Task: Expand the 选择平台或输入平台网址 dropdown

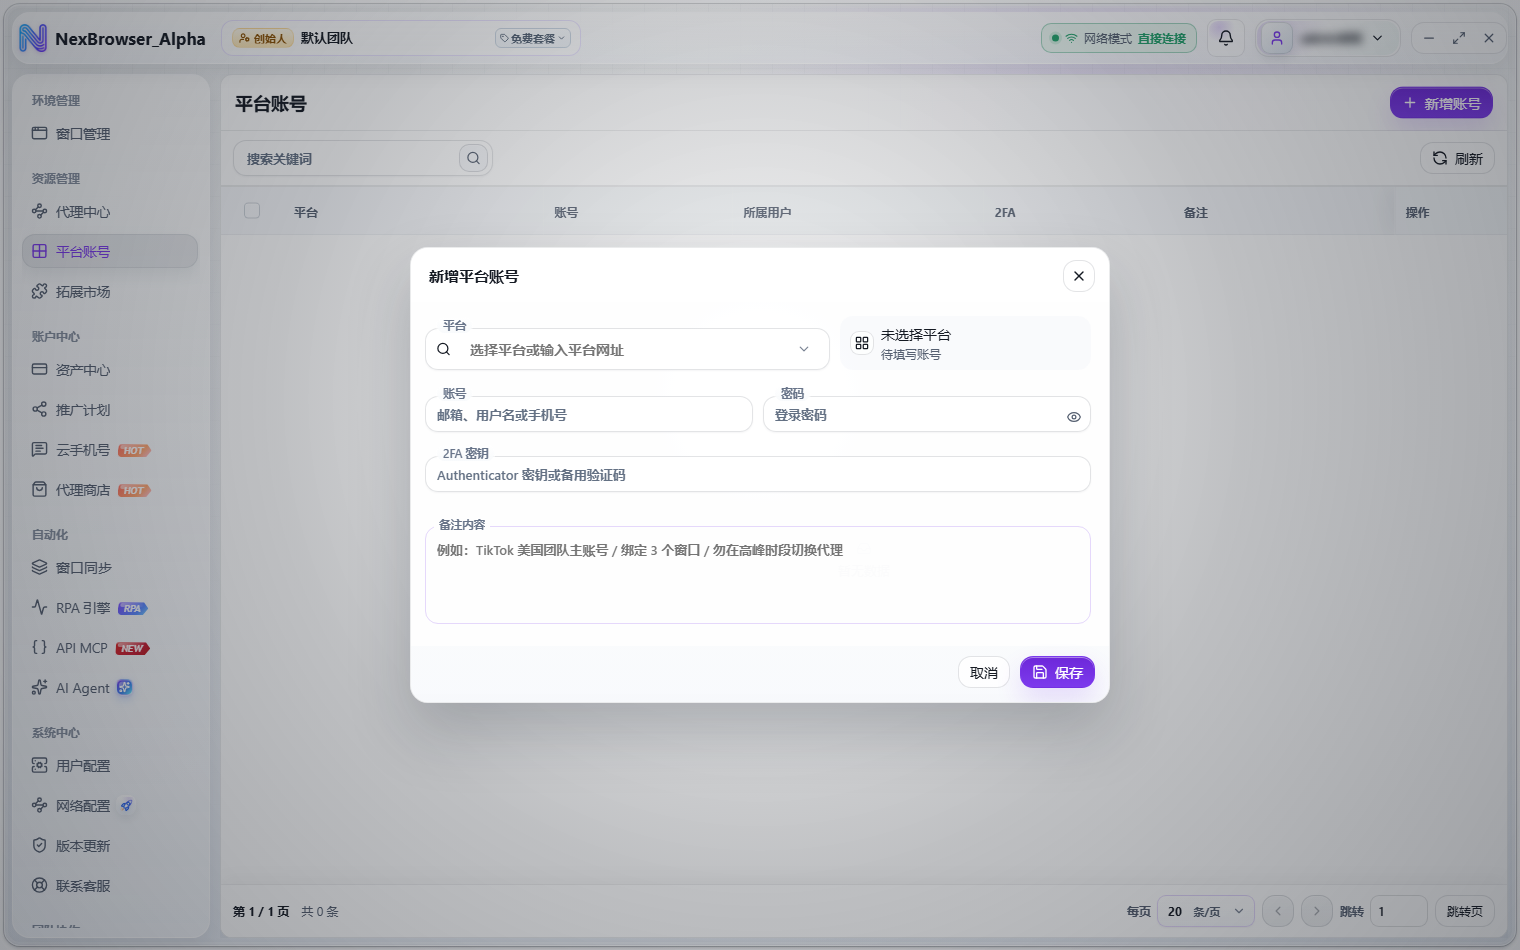Action: pos(627,349)
